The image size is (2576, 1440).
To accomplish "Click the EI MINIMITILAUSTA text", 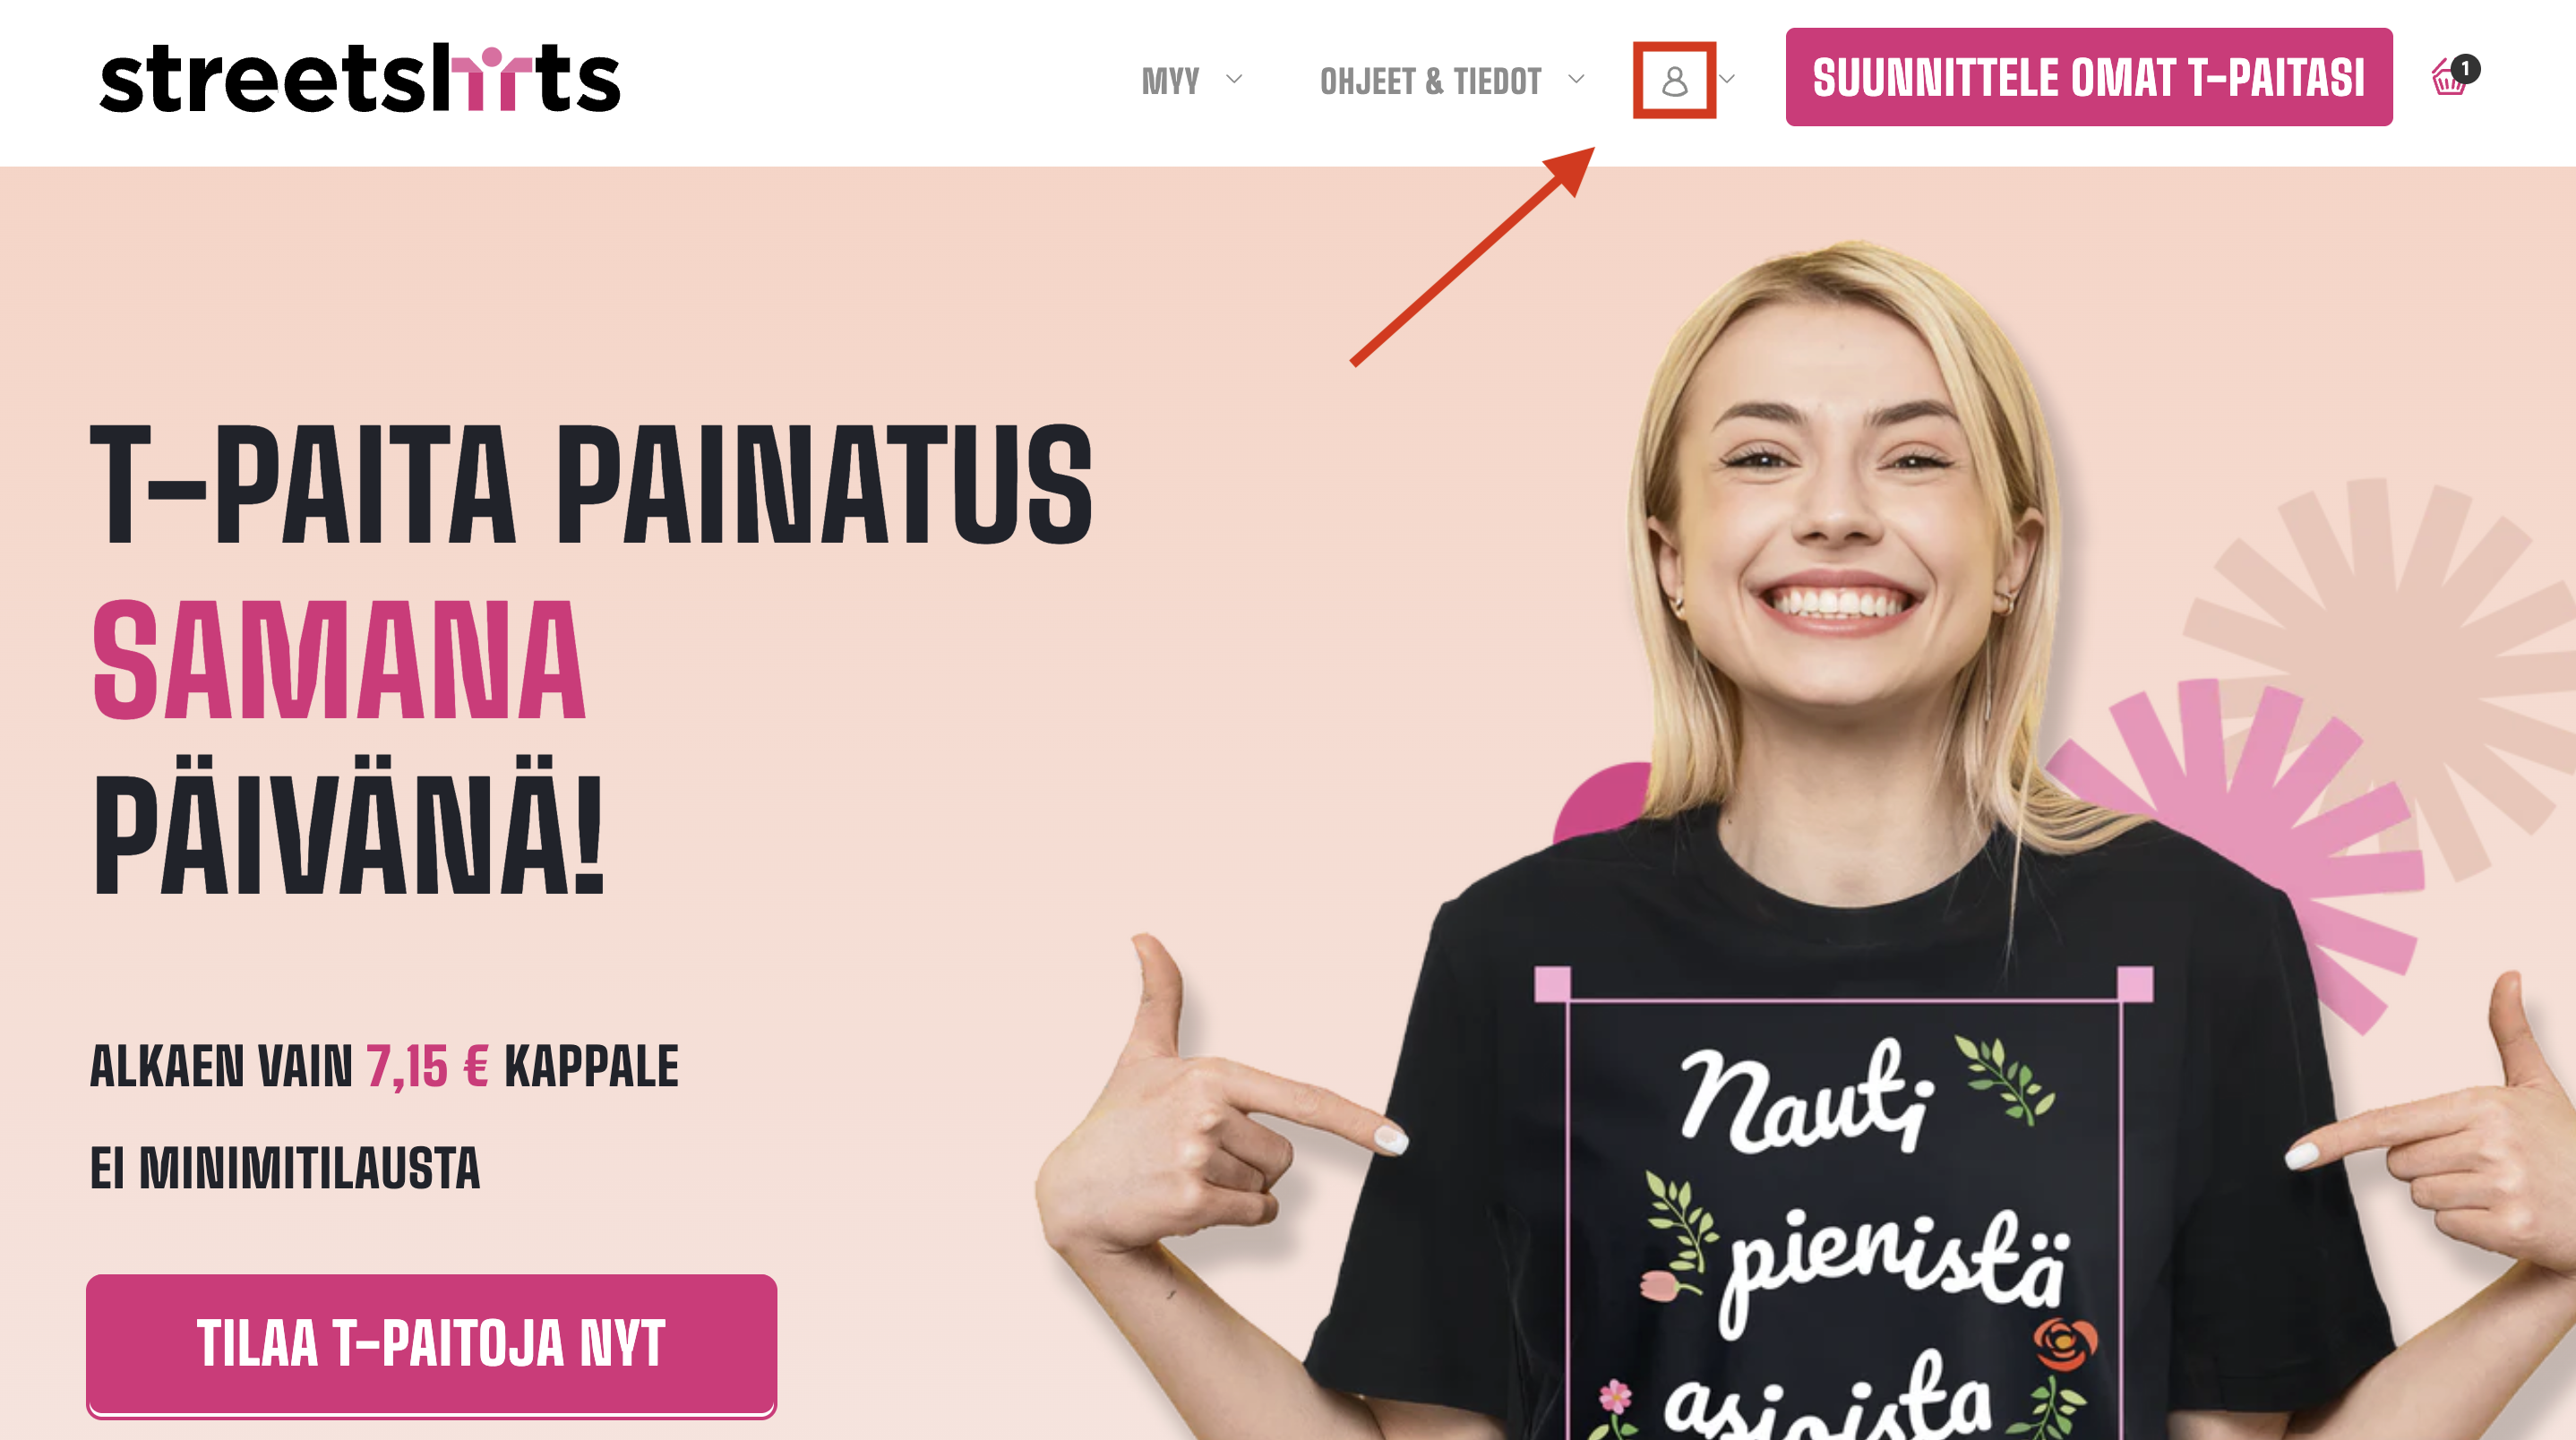I will coord(285,1168).
